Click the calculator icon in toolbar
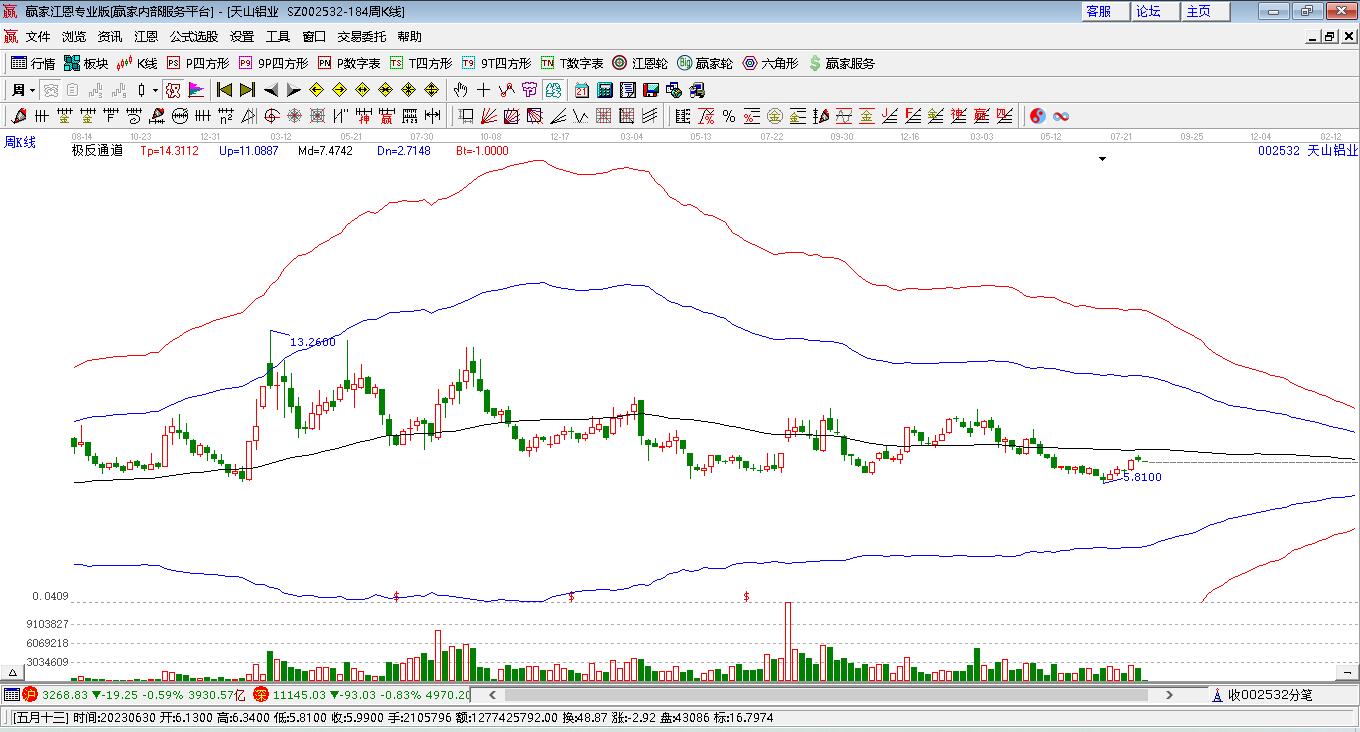The height and width of the screenshot is (732, 1360). pyautogui.click(x=604, y=90)
